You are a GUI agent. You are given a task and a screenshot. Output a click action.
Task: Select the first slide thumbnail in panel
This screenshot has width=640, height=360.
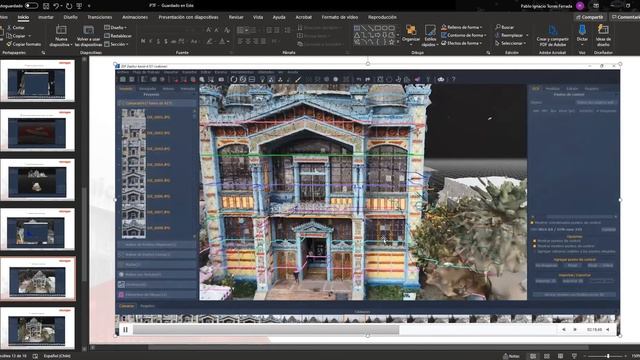(37, 81)
